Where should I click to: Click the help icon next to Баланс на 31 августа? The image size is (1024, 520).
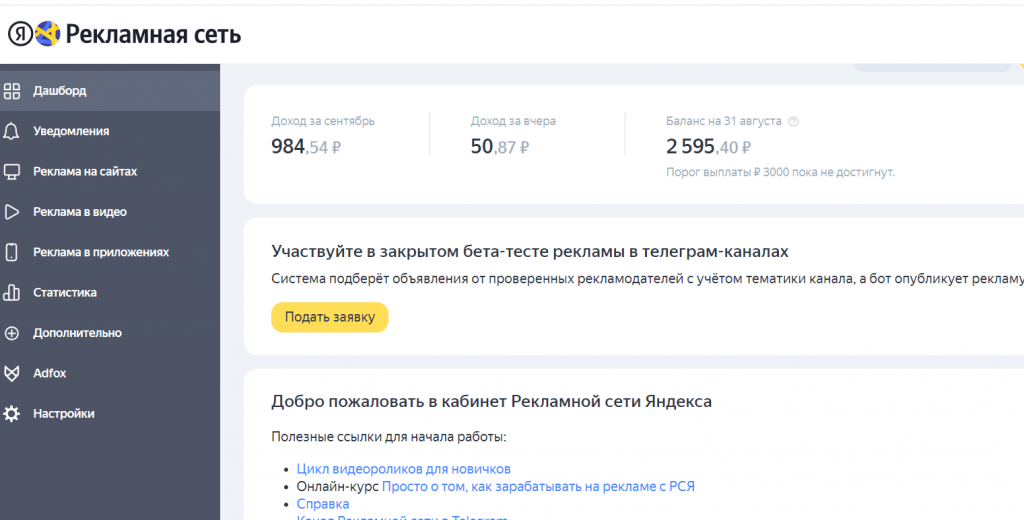pyautogui.click(x=793, y=122)
